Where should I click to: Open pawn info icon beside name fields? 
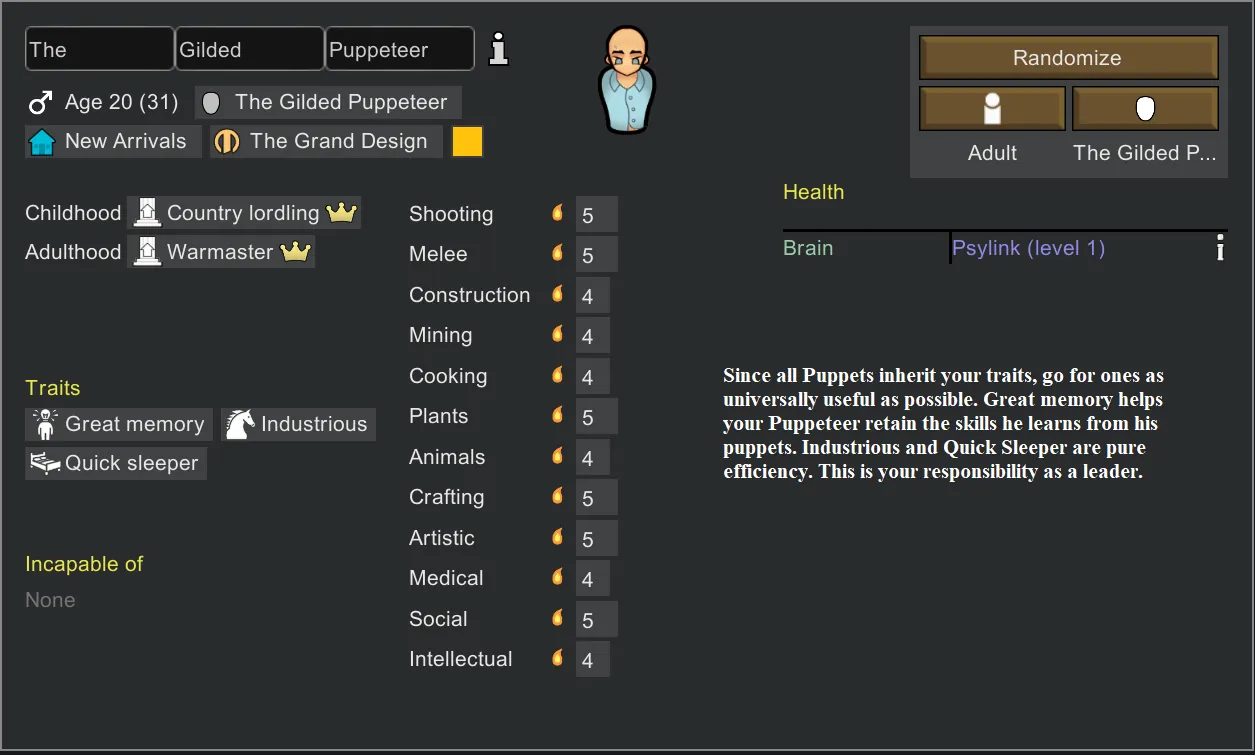498,49
